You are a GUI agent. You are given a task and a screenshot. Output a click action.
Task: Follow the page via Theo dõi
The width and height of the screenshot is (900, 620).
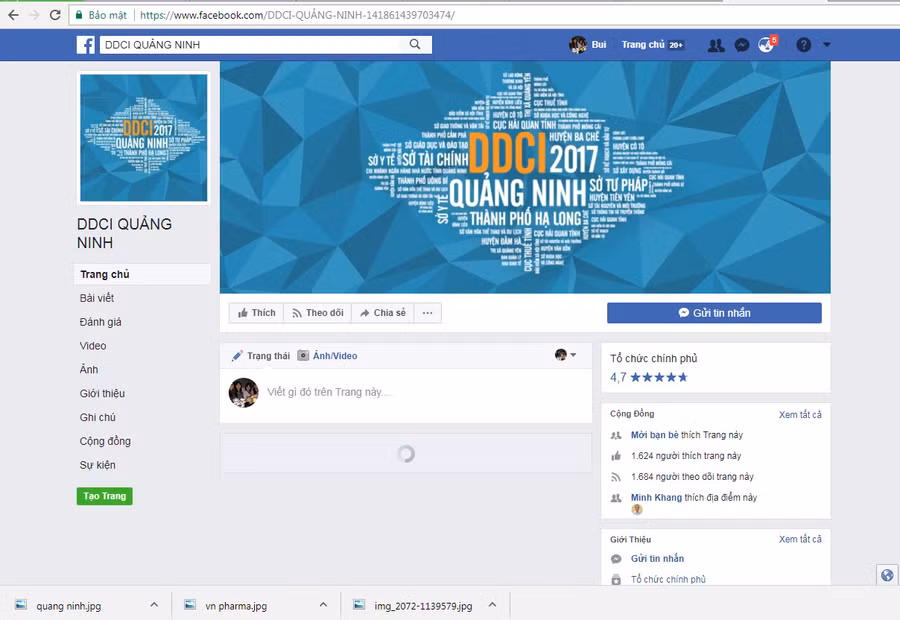pyautogui.click(x=318, y=312)
